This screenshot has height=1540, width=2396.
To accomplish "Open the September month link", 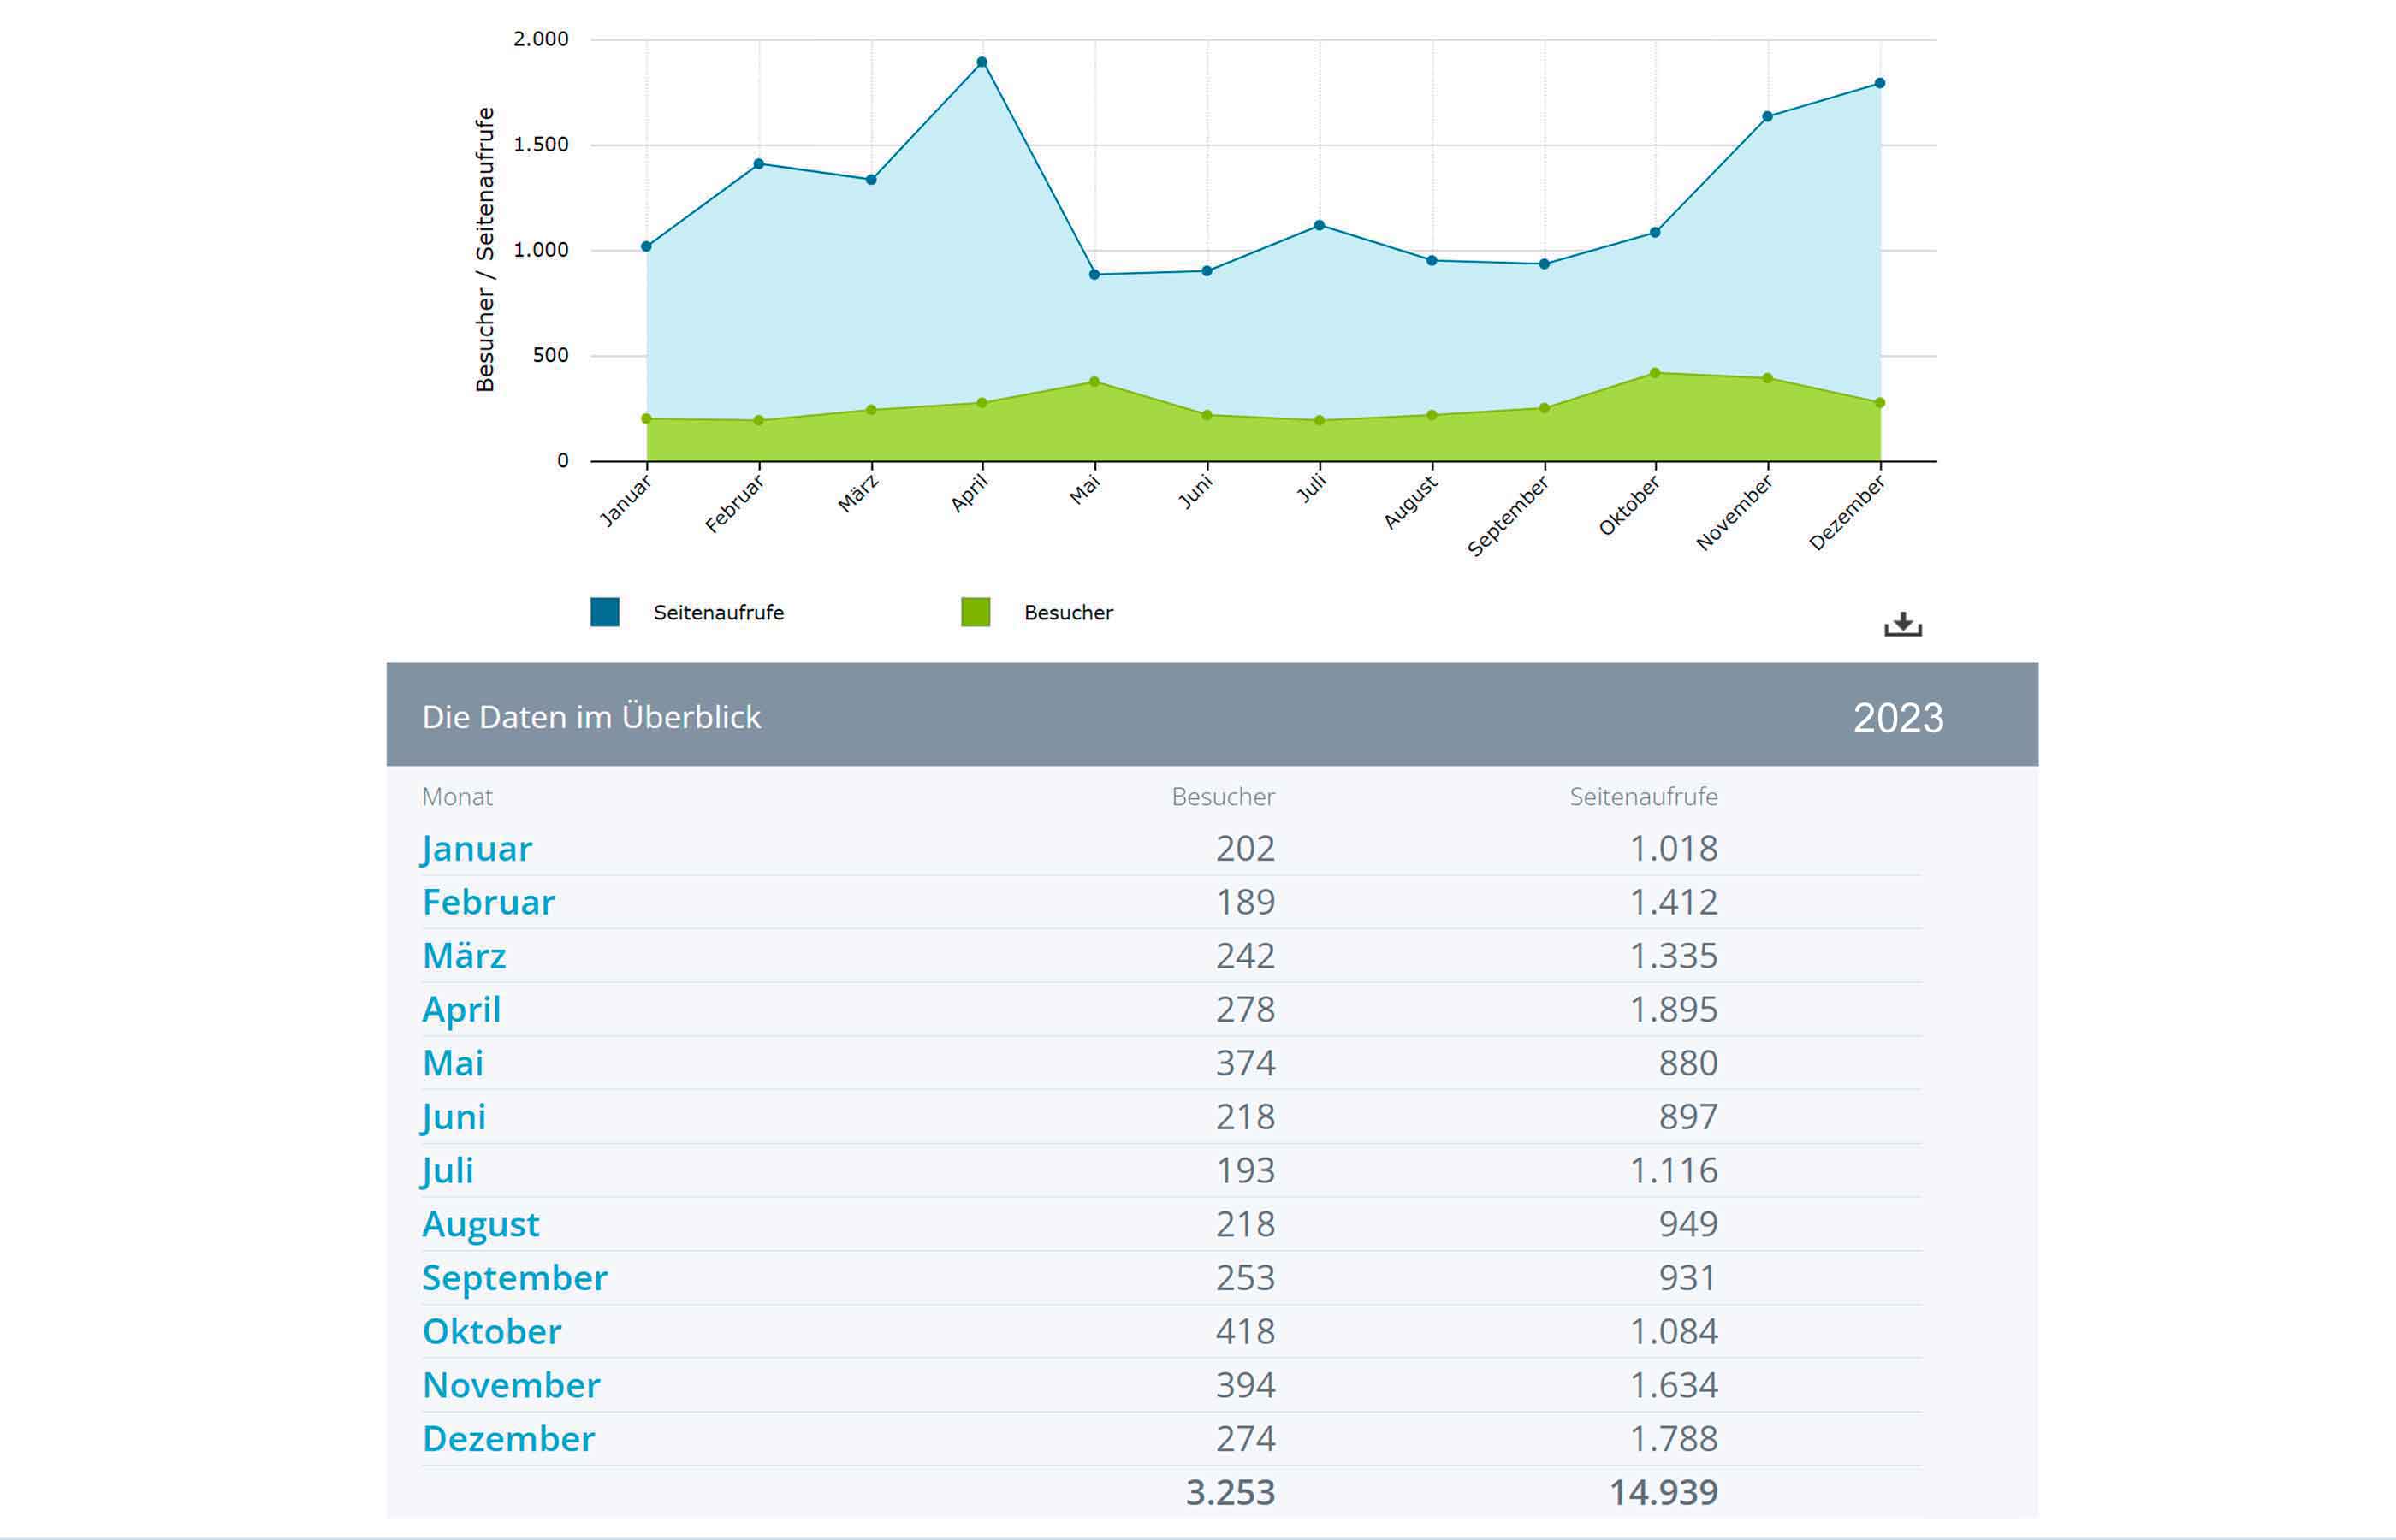I will pyautogui.click(x=514, y=1278).
